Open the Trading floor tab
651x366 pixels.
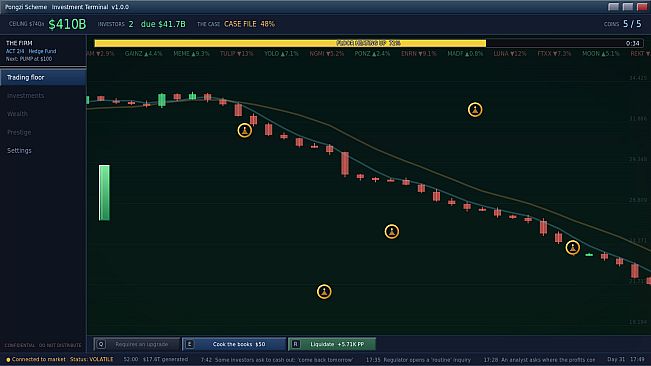[43, 78]
